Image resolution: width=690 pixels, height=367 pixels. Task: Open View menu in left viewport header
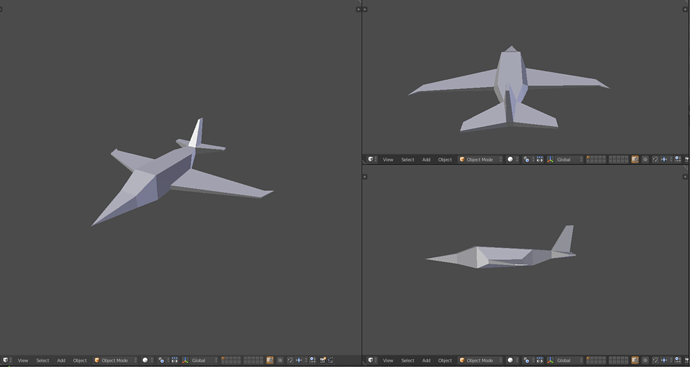(x=23, y=360)
